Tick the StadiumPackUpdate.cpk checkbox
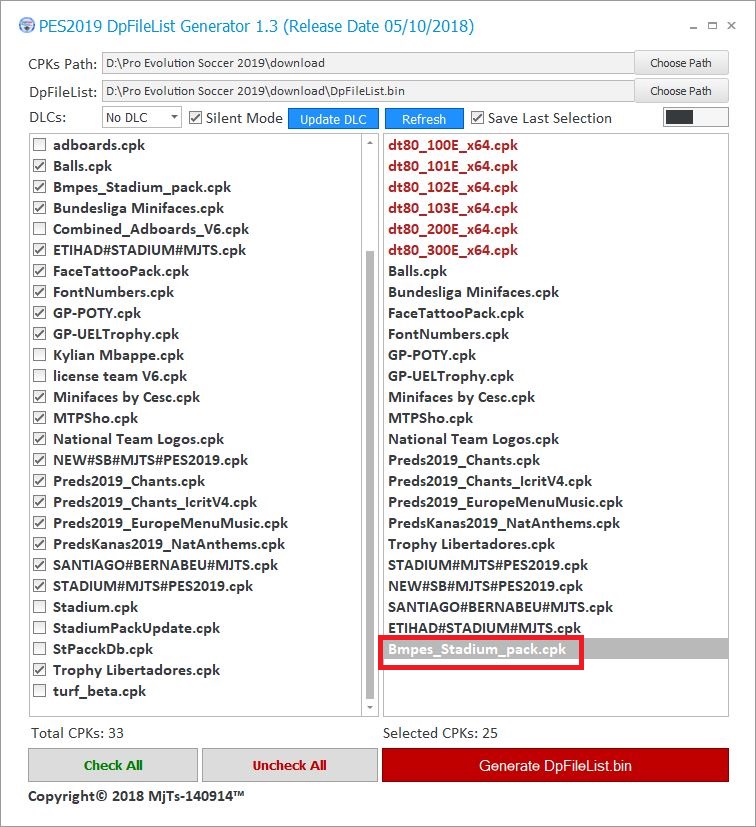The width and height of the screenshot is (756, 827). (40, 628)
